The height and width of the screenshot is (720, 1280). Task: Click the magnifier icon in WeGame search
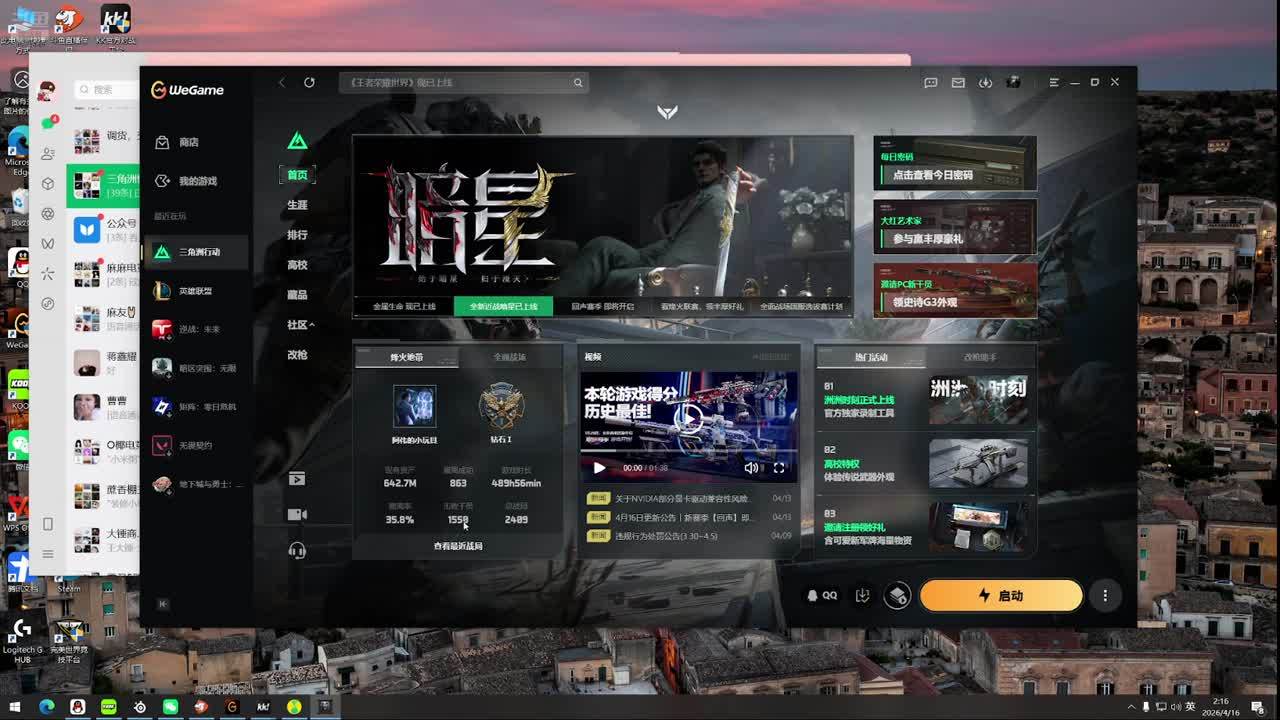578,83
